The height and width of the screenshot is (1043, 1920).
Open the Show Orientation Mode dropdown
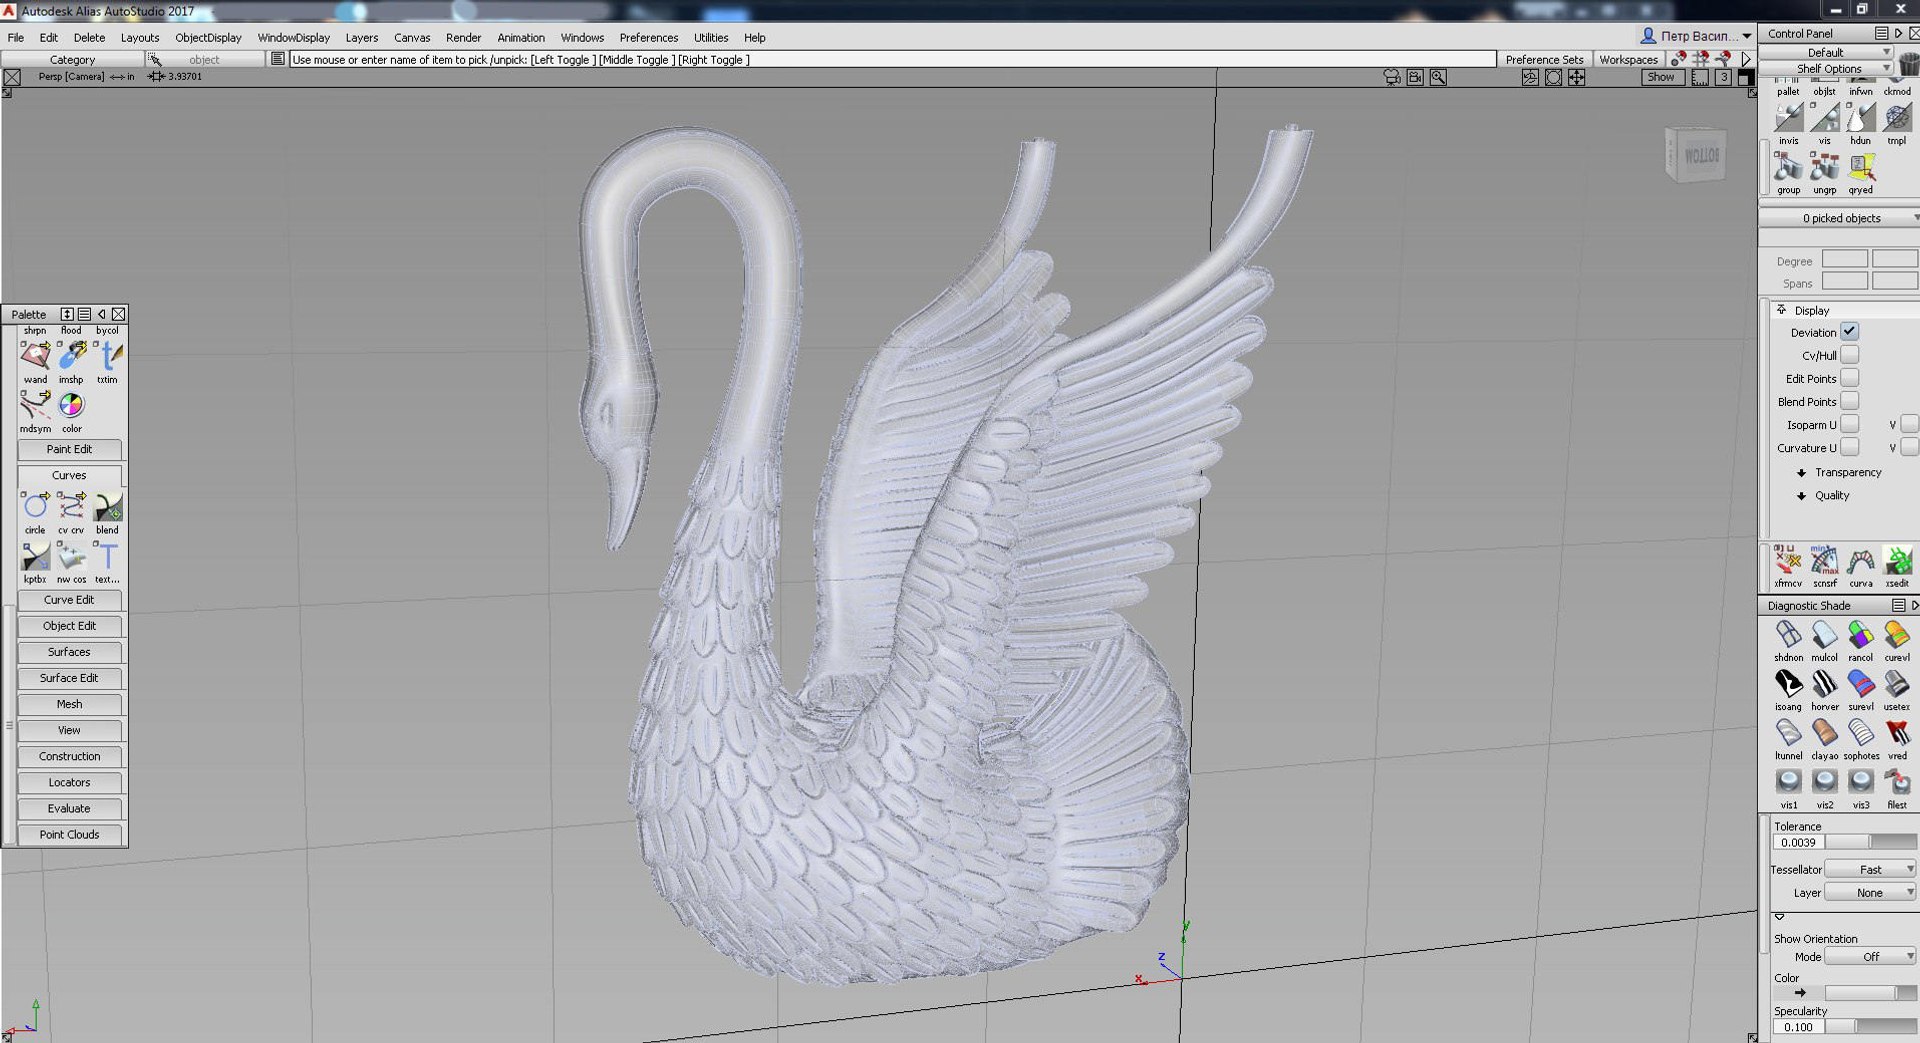(1871, 956)
